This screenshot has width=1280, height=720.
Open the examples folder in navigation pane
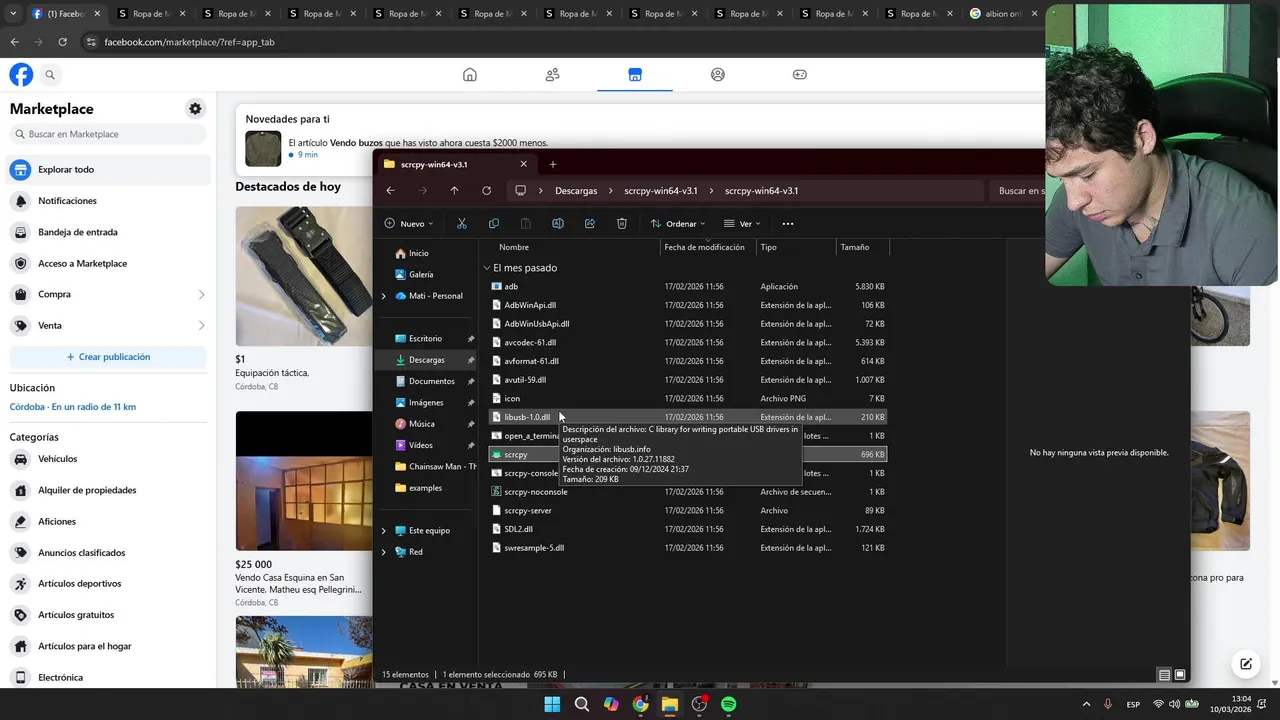[426, 488]
